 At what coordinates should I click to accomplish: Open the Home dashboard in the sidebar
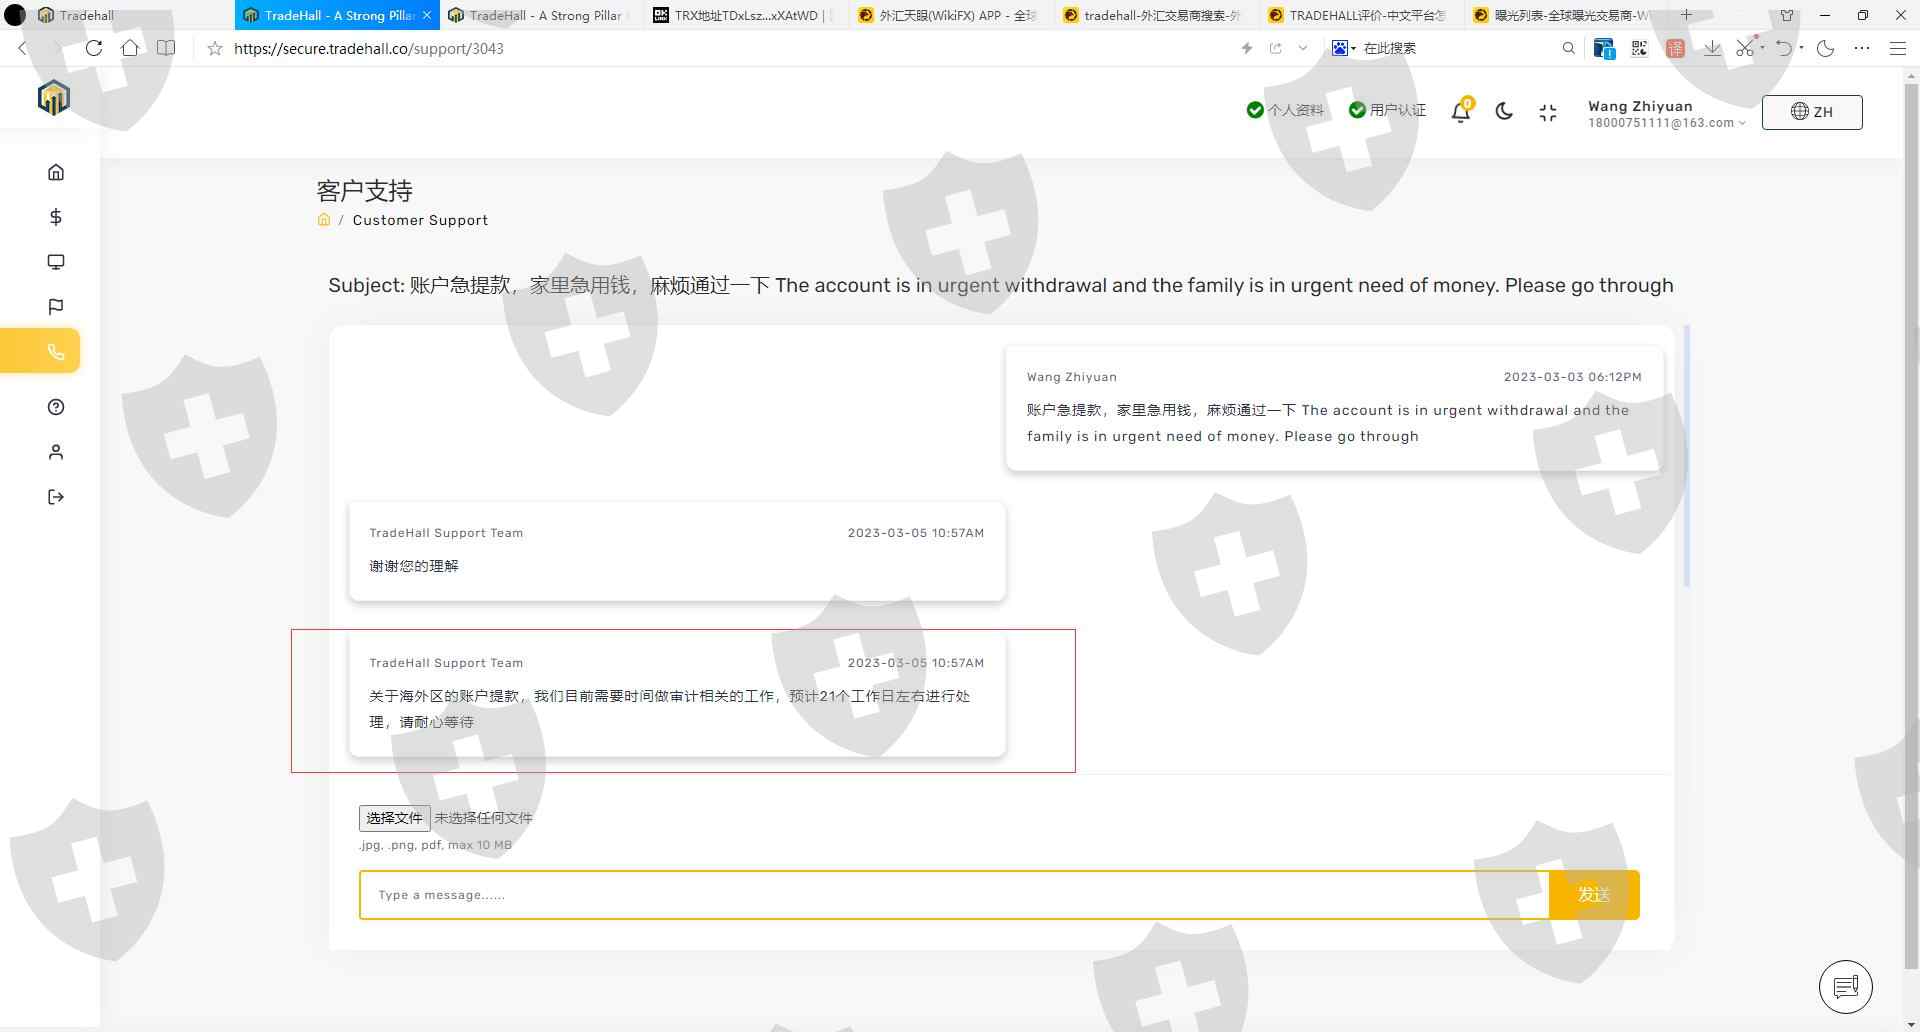[56, 172]
